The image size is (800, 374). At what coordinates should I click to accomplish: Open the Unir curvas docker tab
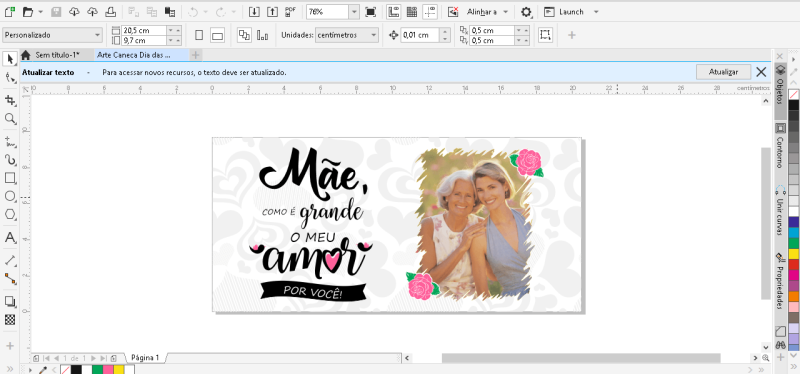coord(780,211)
